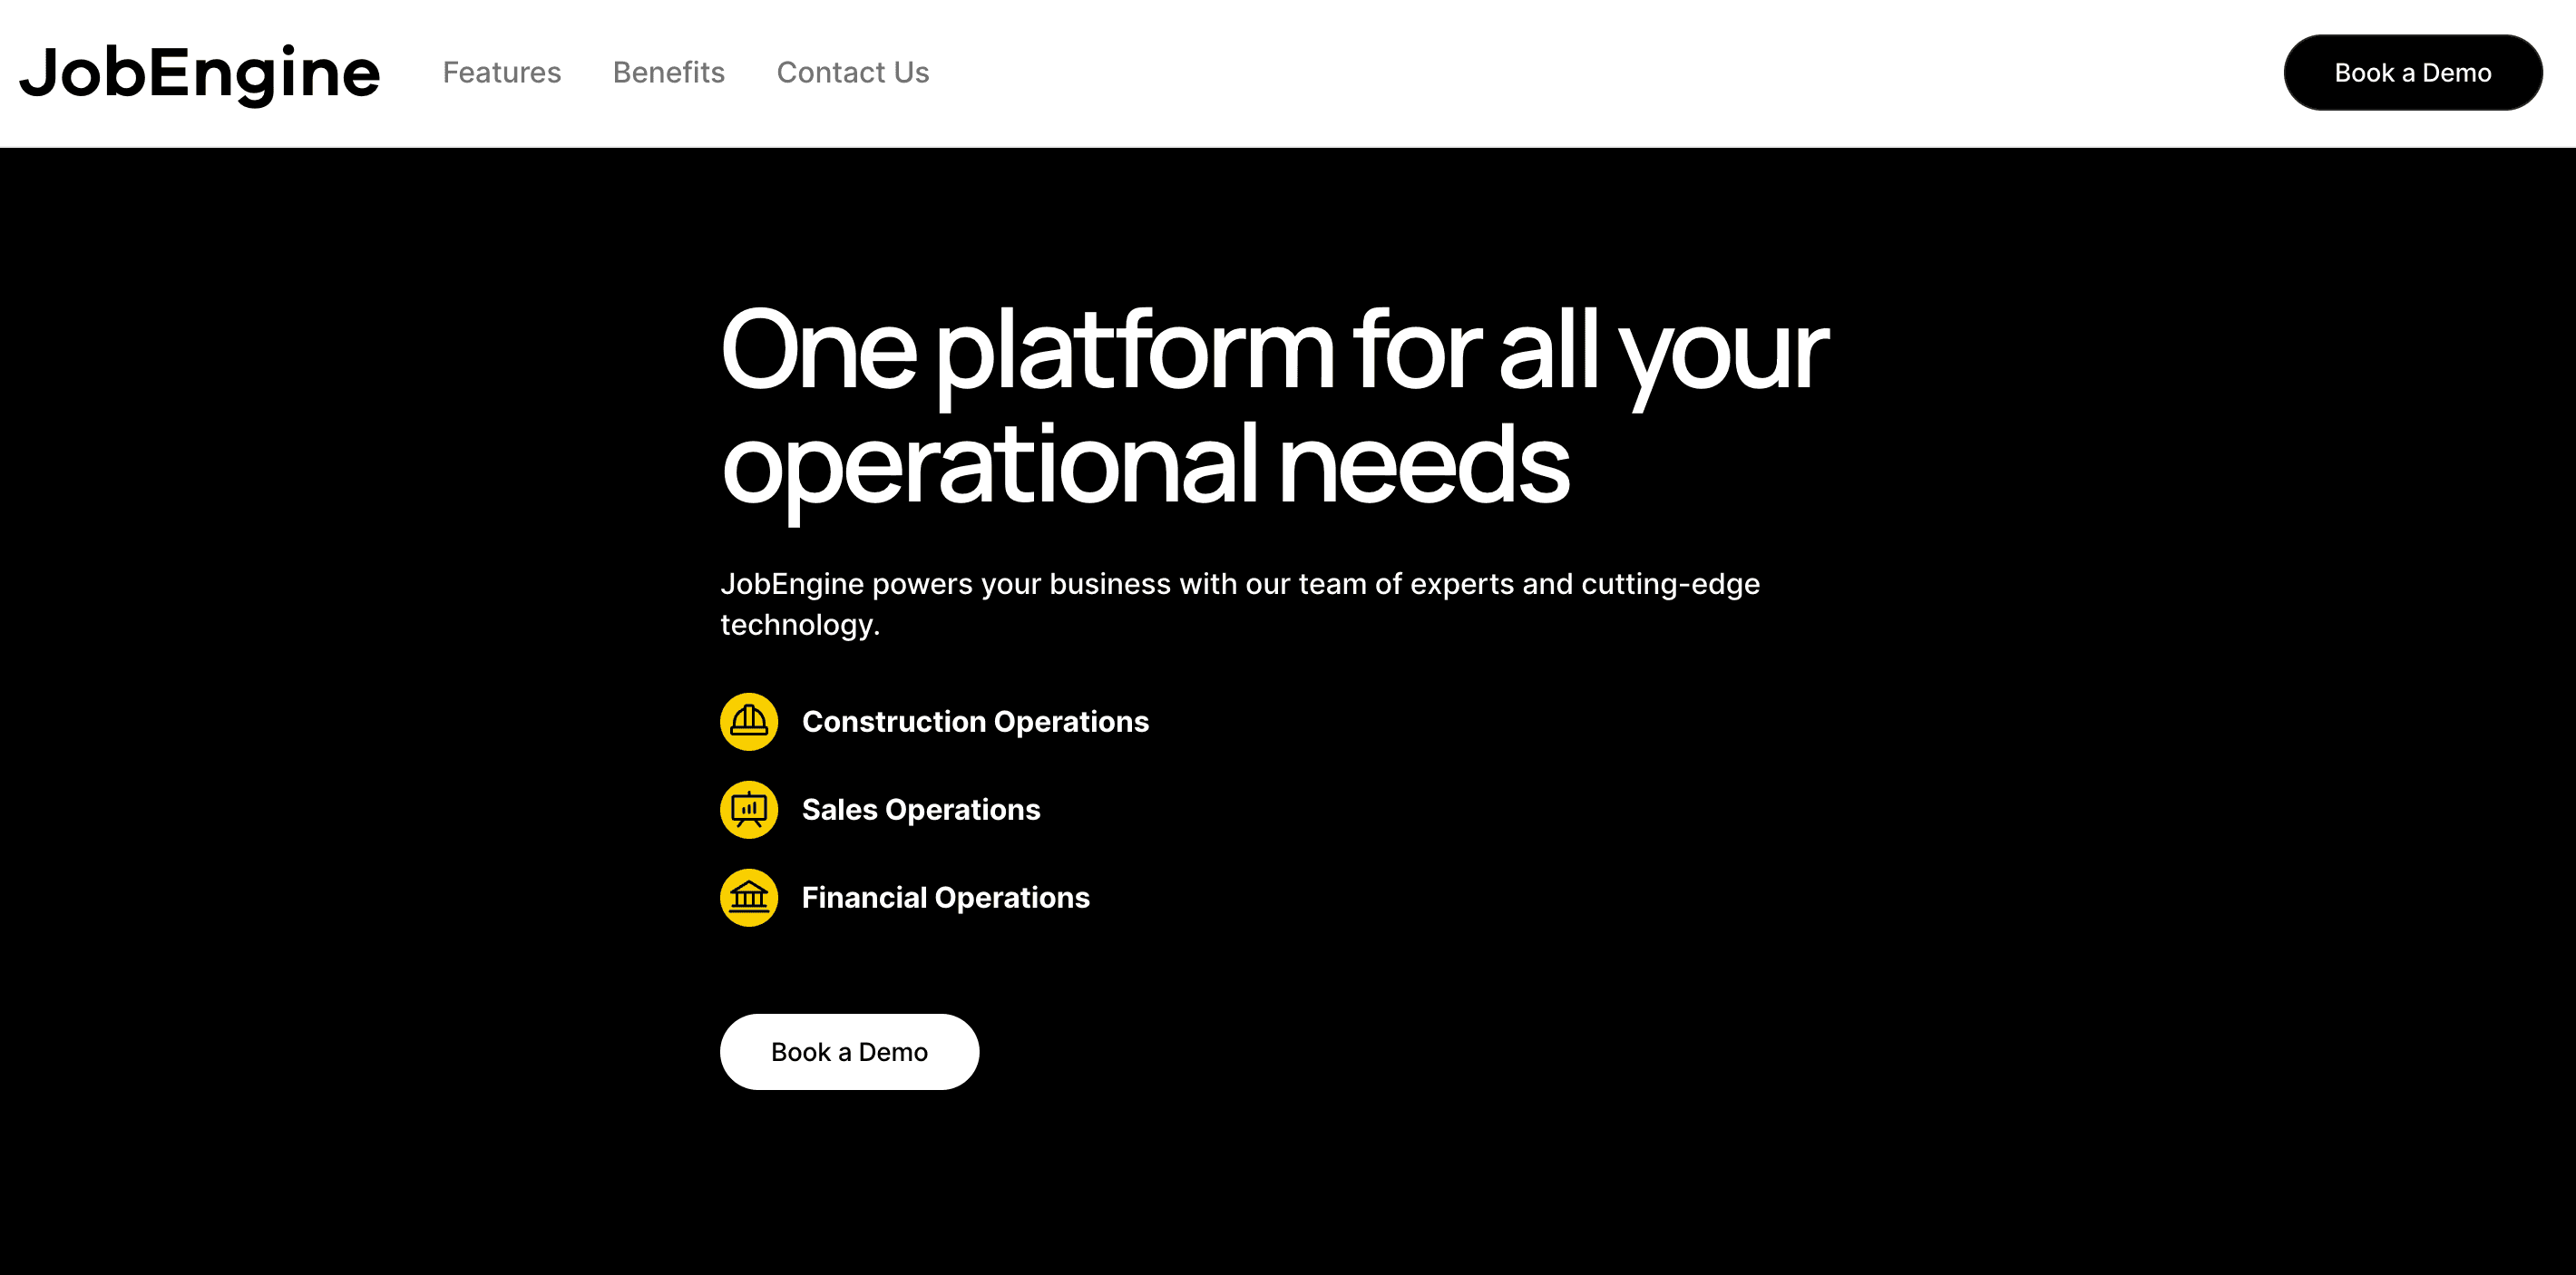Click the yellow circle beside Construction Operations
The height and width of the screenshot is (1275, 2576).
[x=749, y=721]
